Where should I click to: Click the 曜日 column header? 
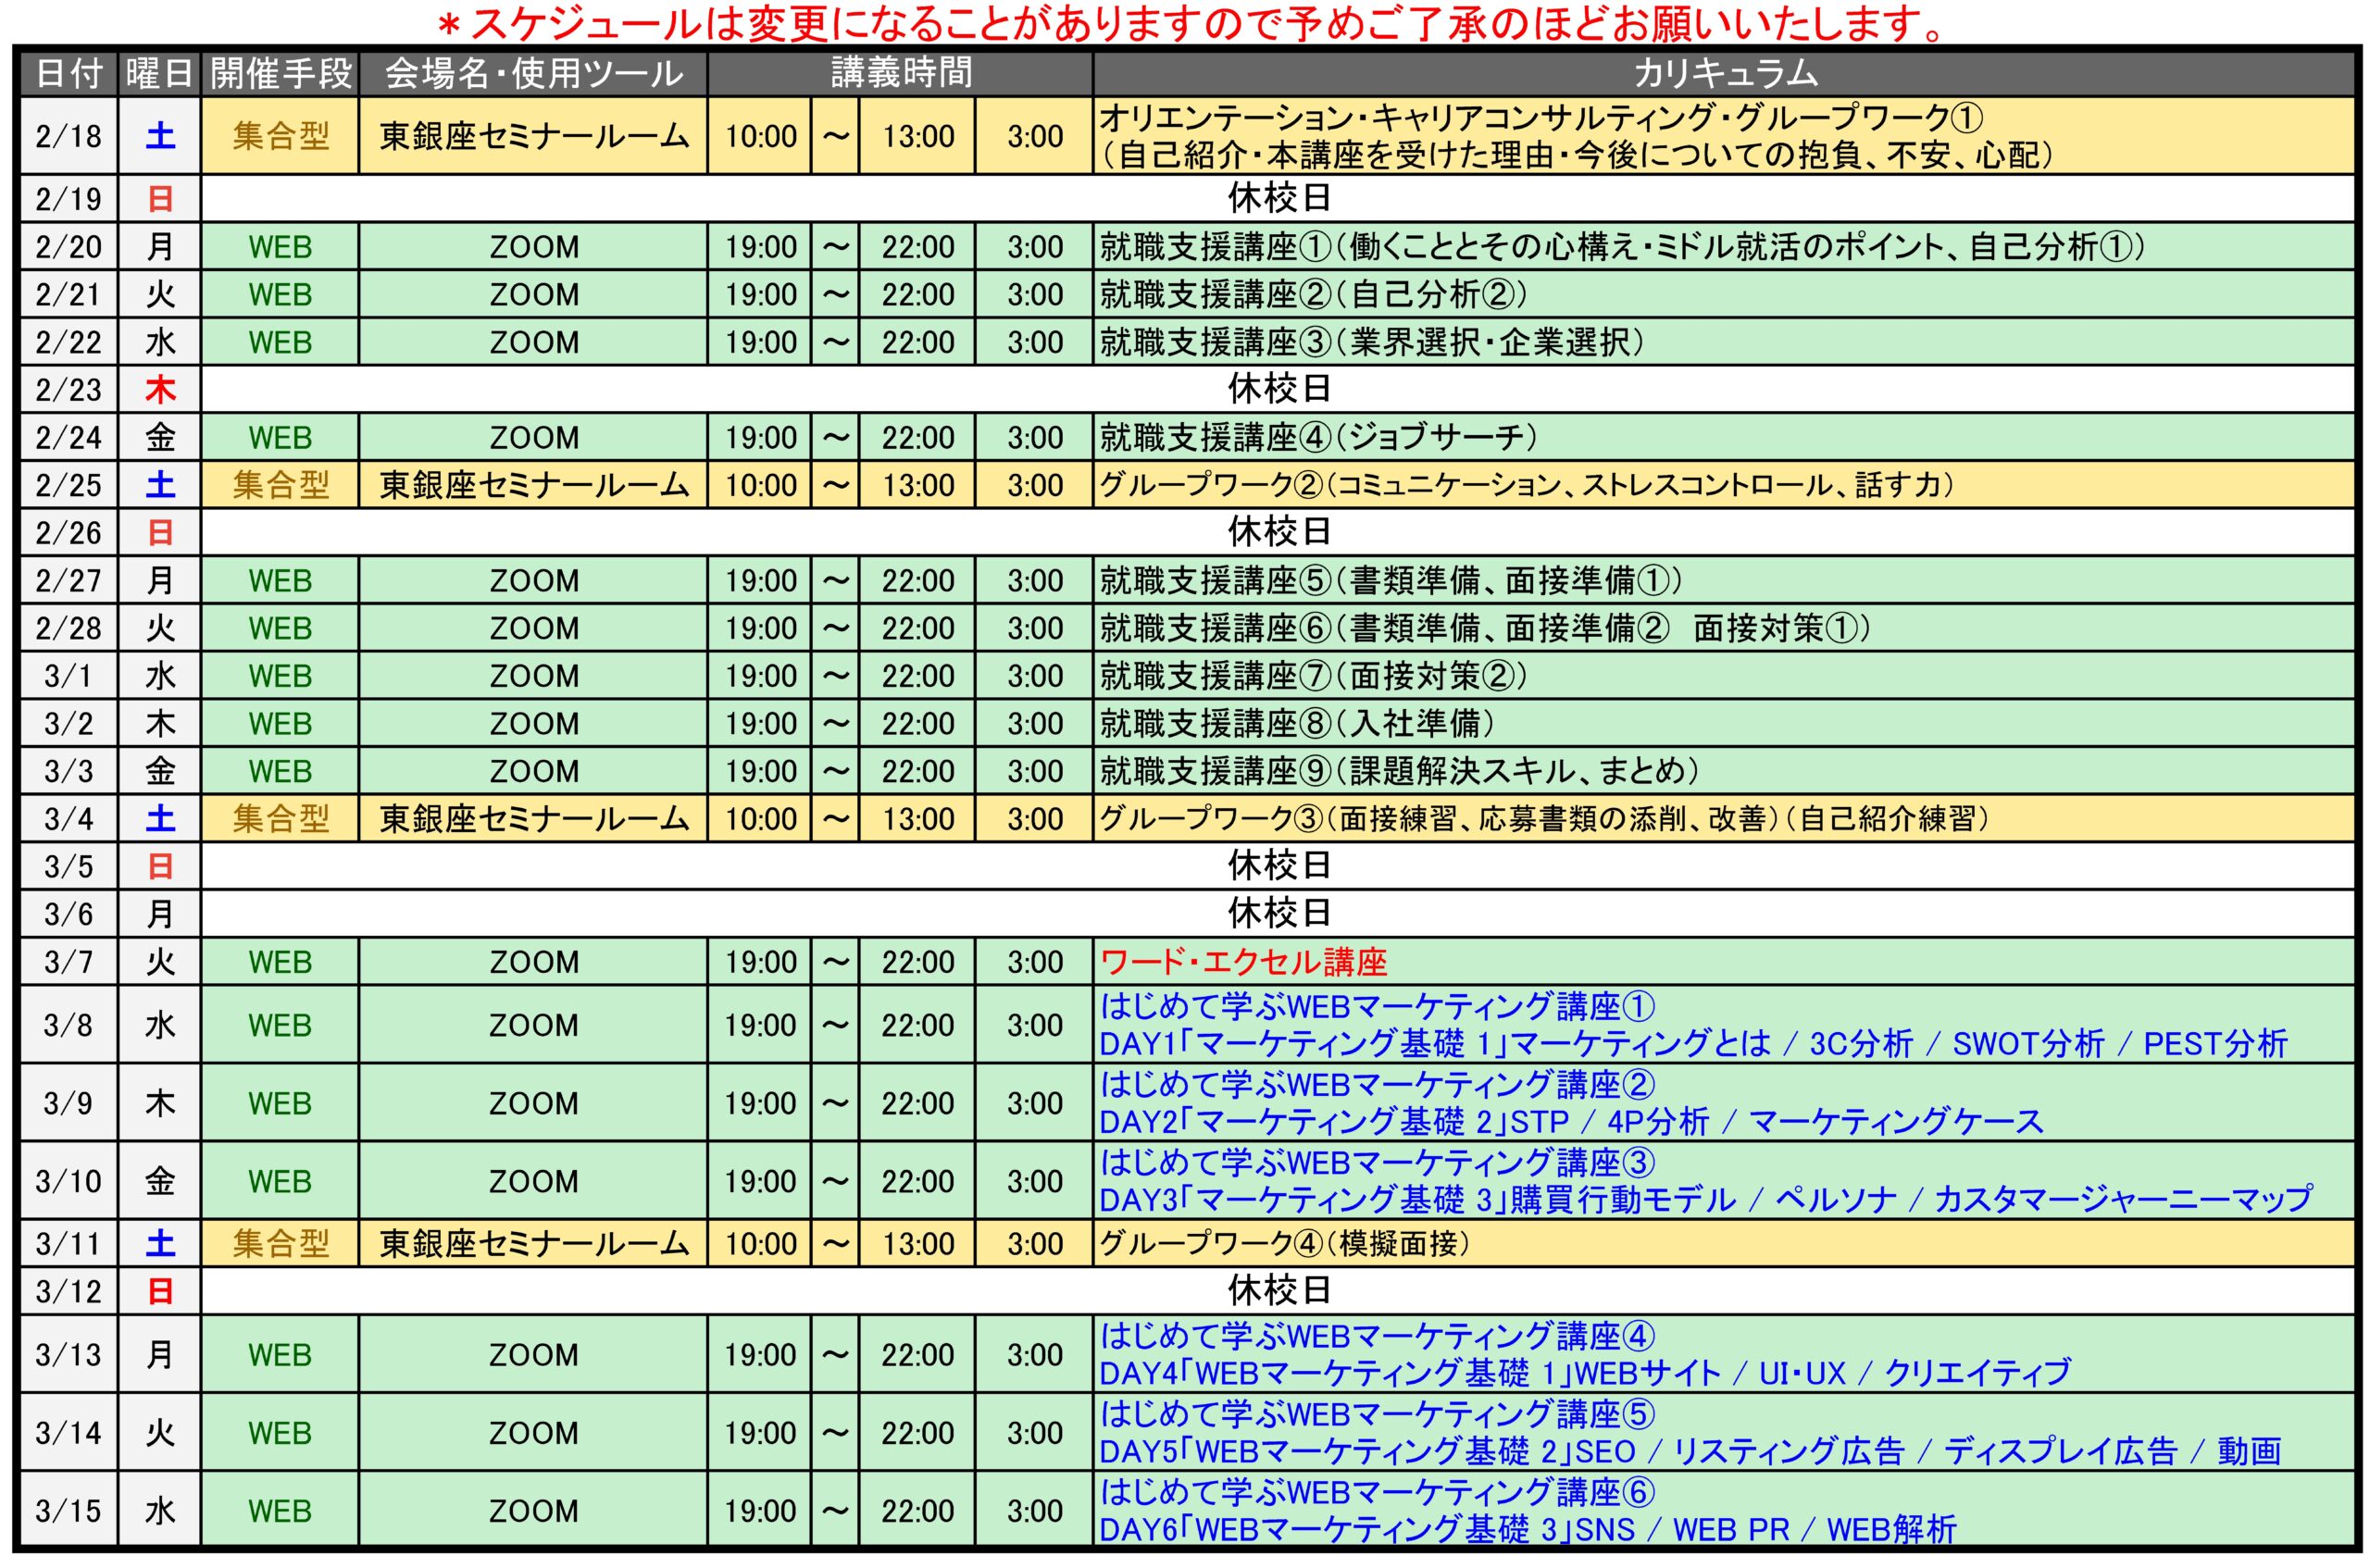click(x=160, y=73)
